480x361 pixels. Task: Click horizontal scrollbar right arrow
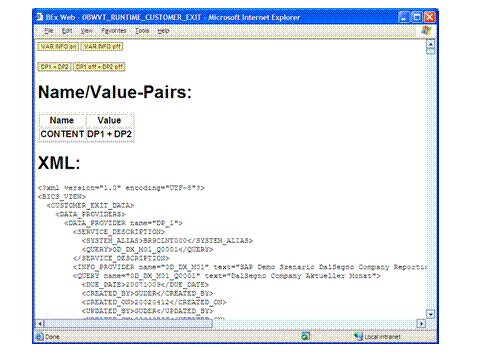(421, 323)
